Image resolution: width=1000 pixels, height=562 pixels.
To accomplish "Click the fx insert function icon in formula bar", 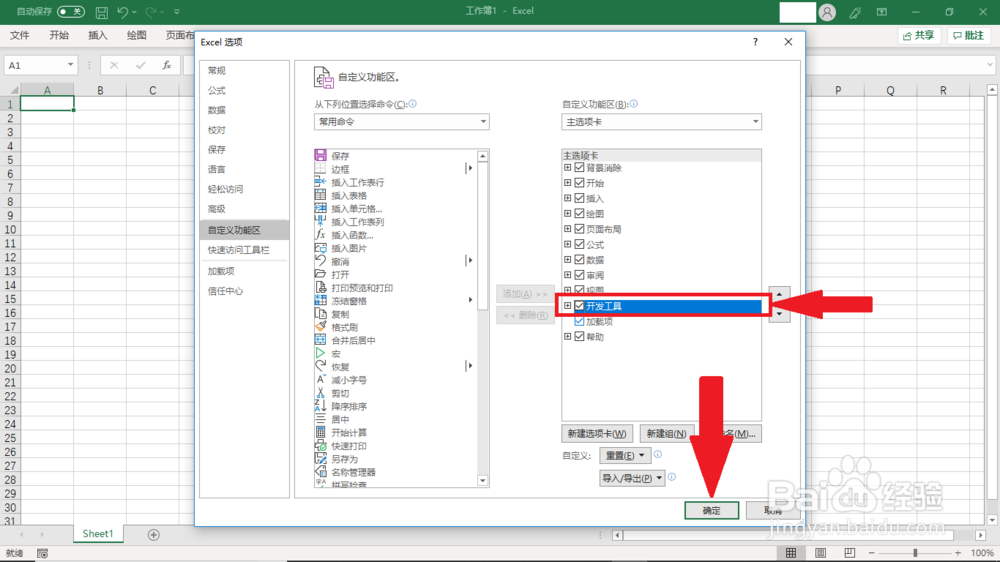I will tap(166, 65).
